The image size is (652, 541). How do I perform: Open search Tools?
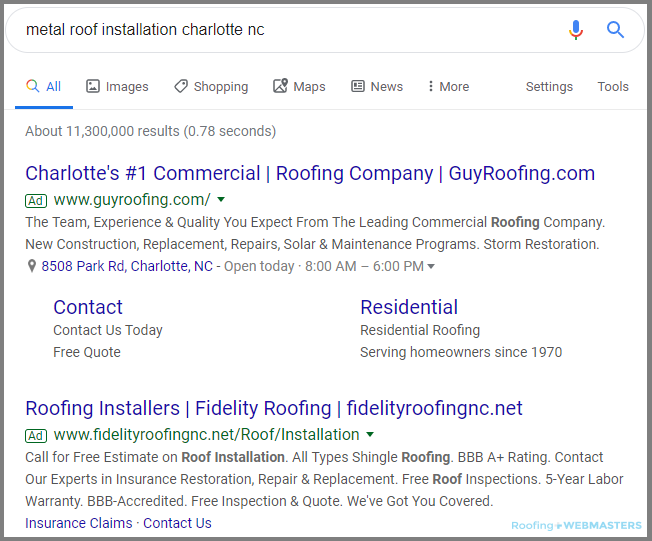pos(613,86)
